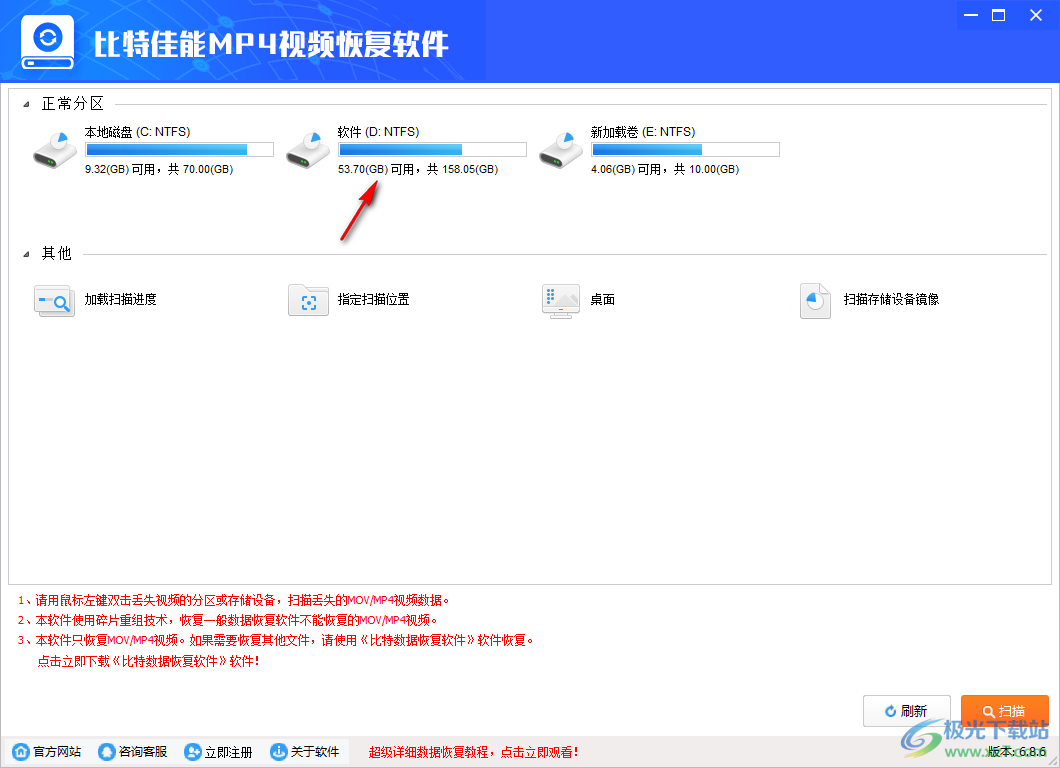1060x768 pixels.
Task: Click the user icon beside 立即注册
Action: 193,751
